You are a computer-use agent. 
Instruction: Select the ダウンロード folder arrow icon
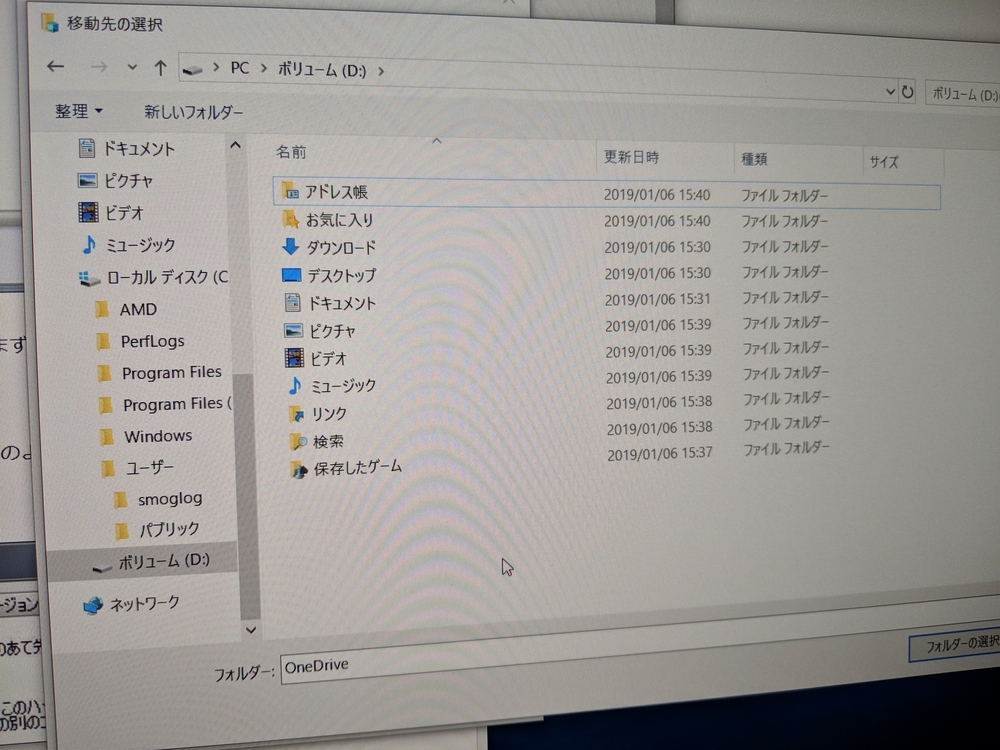click(291, 246)
